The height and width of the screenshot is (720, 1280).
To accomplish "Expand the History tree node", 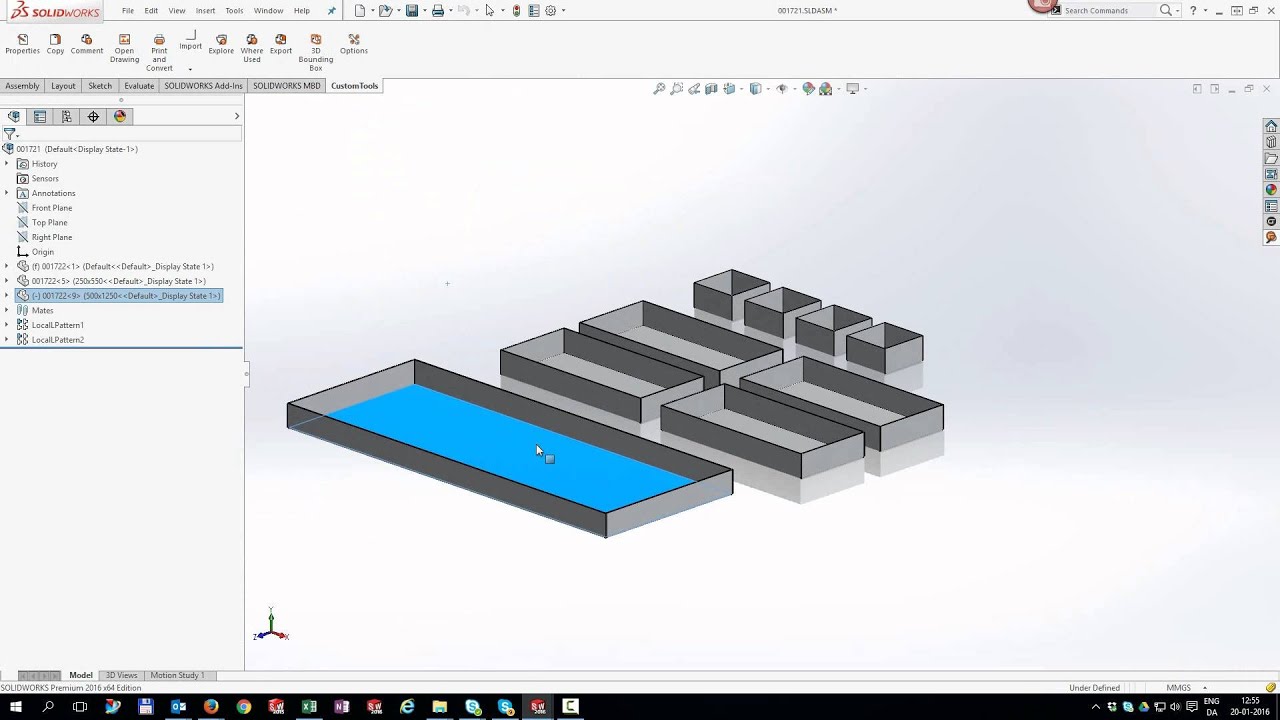I will tap(7, 163).
